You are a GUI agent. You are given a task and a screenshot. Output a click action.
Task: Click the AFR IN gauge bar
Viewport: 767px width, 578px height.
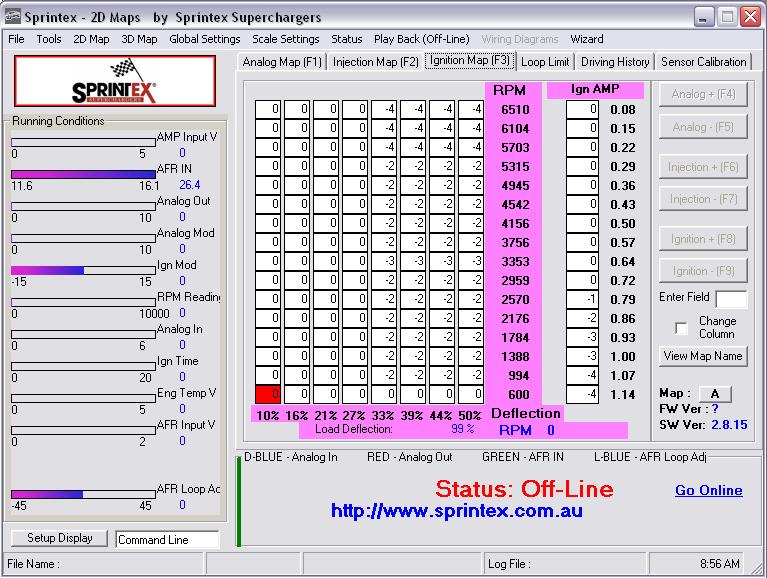tap(84, 174)
